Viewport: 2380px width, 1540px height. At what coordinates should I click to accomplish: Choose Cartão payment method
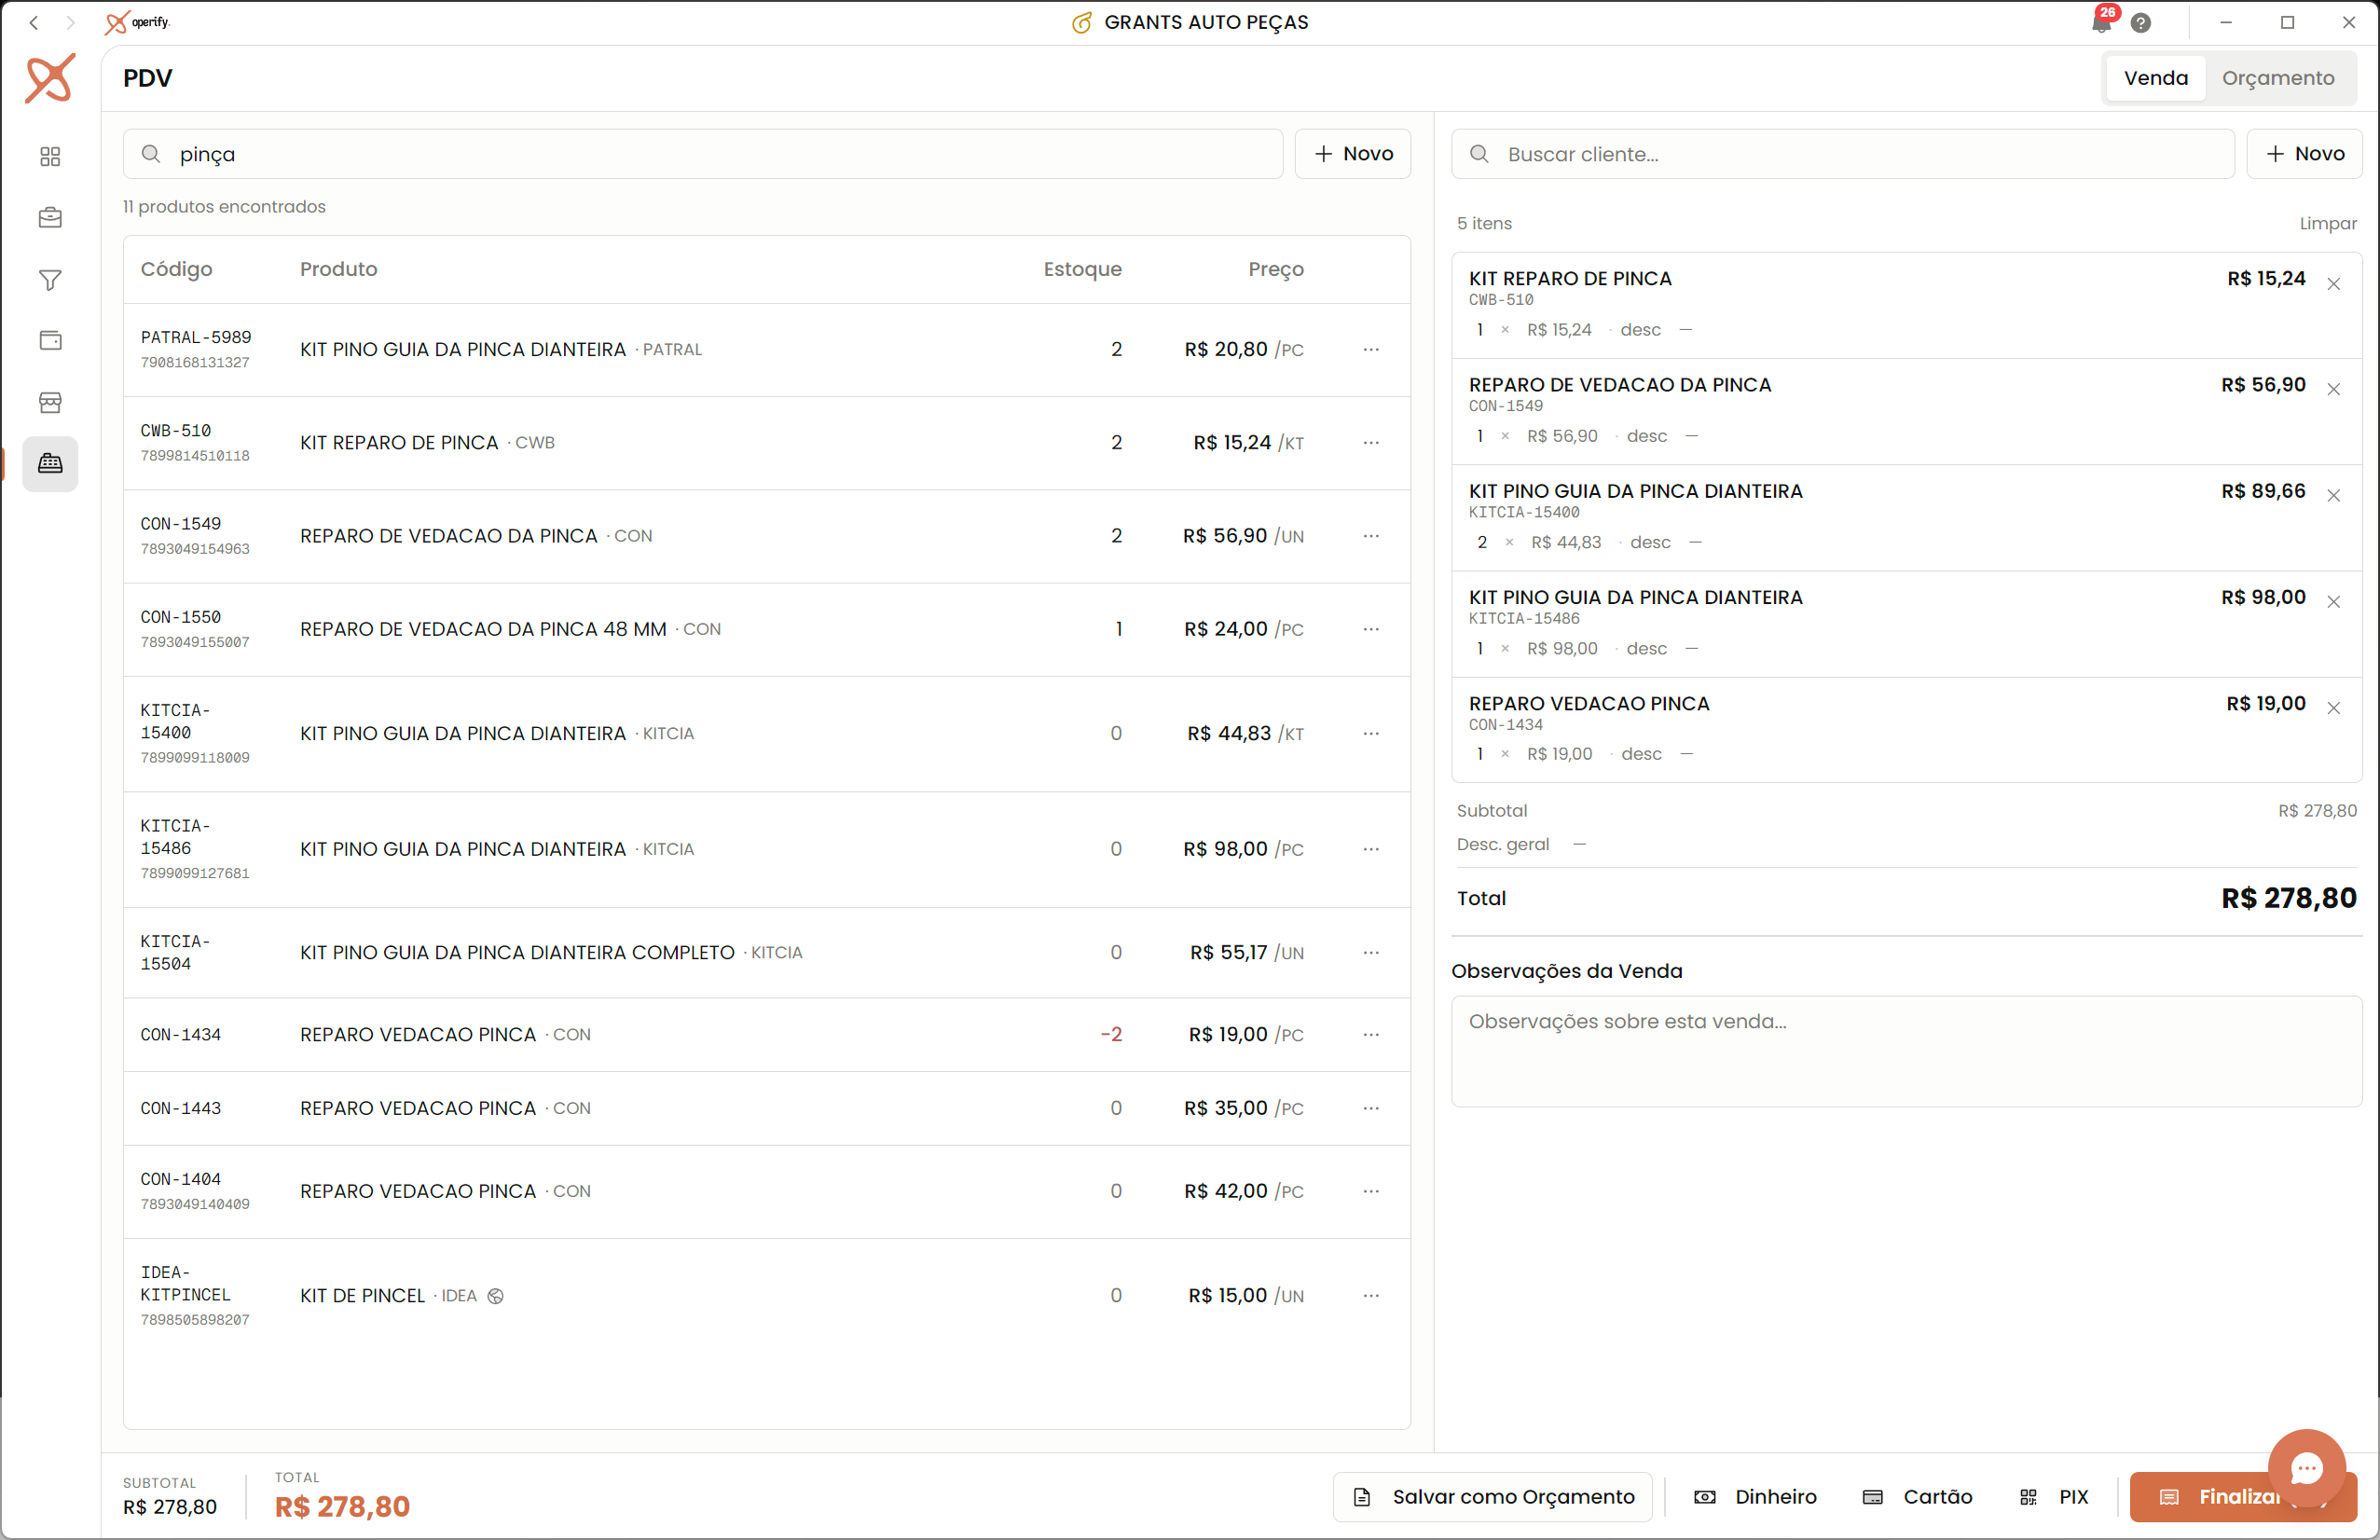(x=1918, y=1496)
